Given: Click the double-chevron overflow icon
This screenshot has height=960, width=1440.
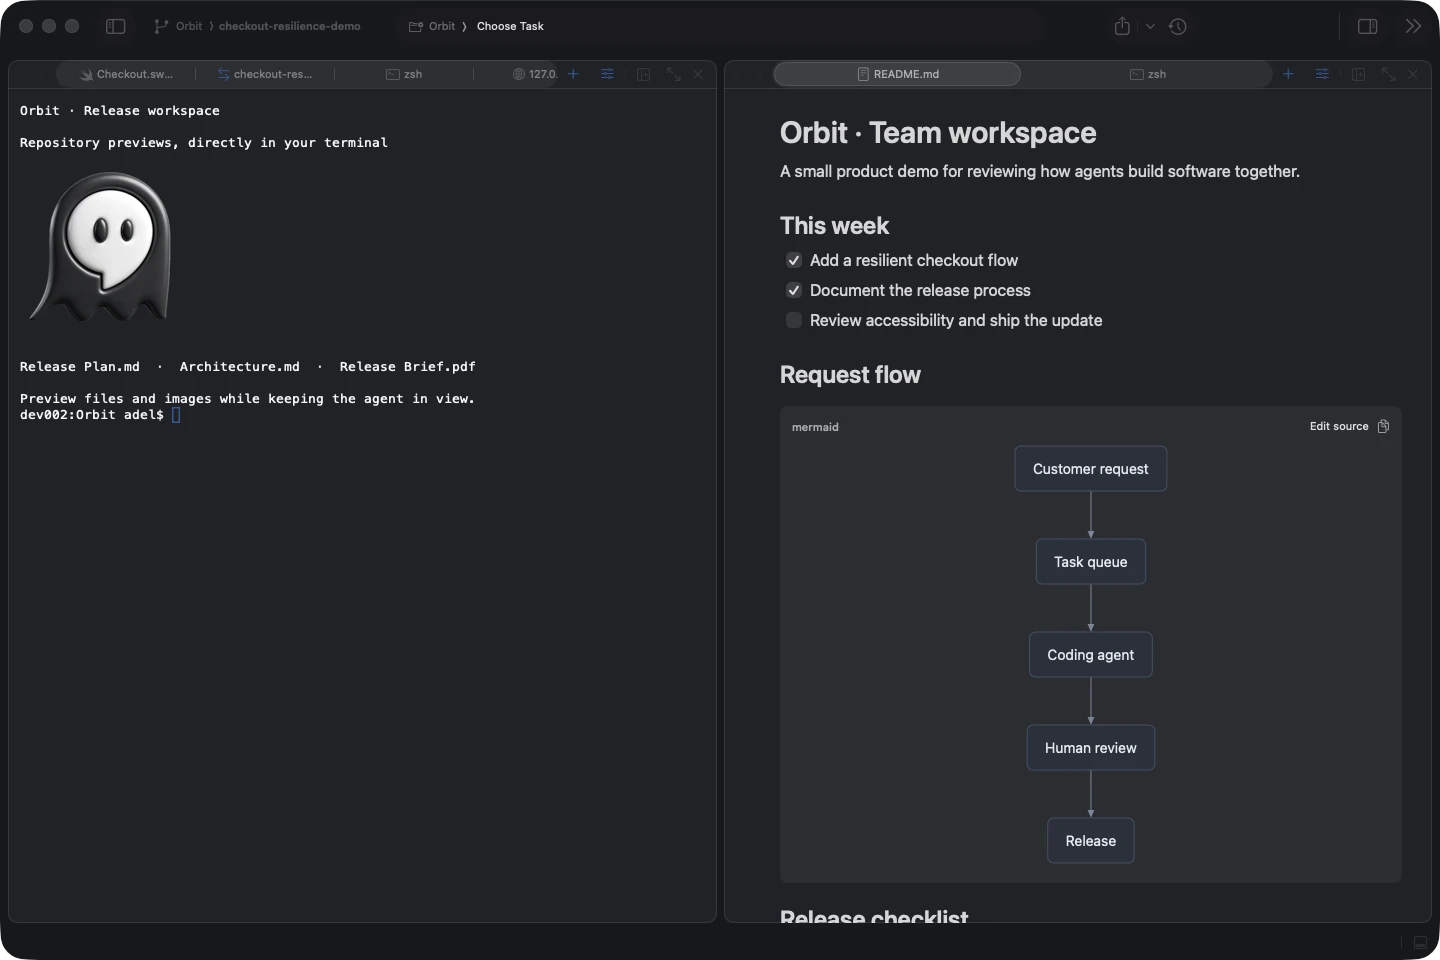Looking at the screenshot, I should pyautogui.click(x=1413, y=26).
